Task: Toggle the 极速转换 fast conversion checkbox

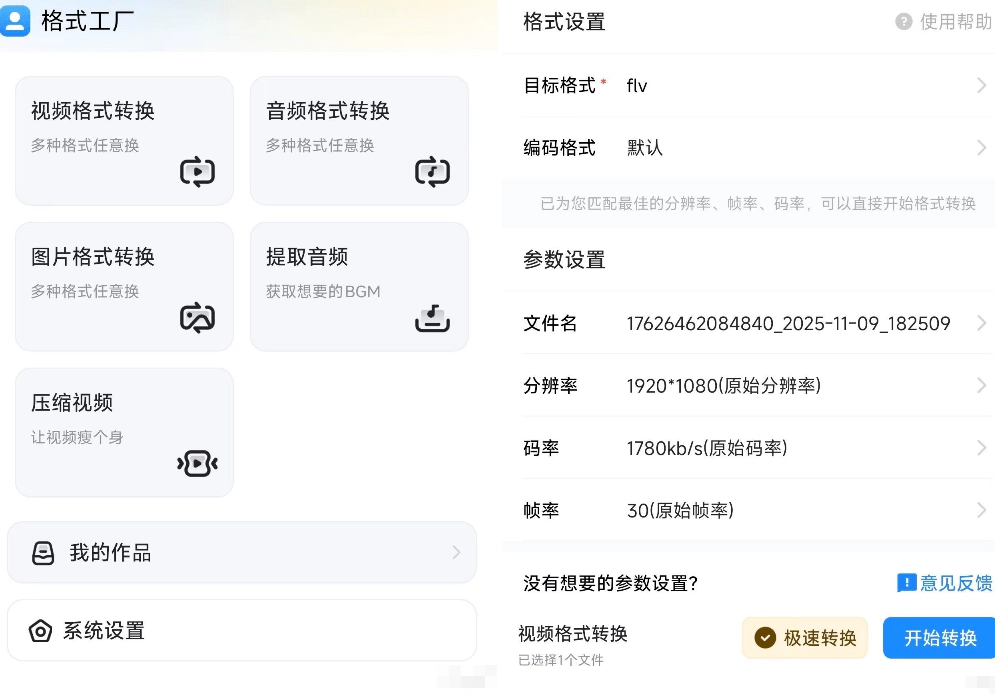Action: coord(766,638)
